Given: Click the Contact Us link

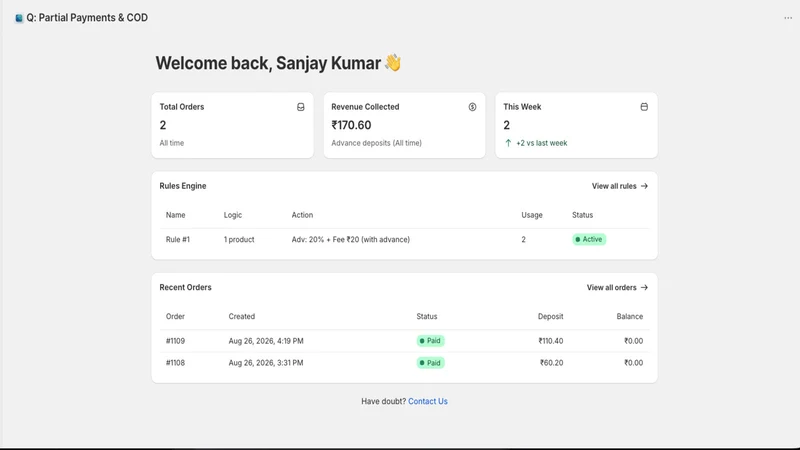Looking at the screenshot, I should point(428,402).
